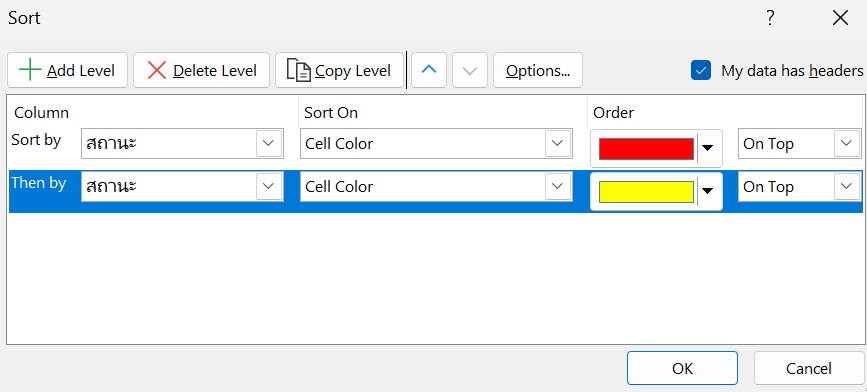Open color picker arrow beside red swatch
867x392 pixels.
[708, 148]
